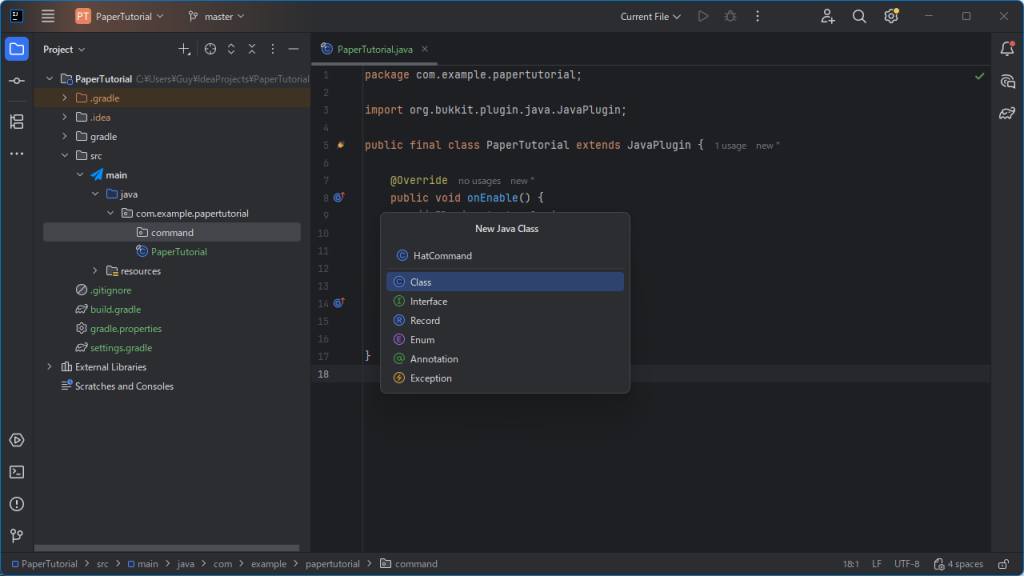Image resolution: width=1024 pixels, height=576 pixels.
Task: Open the Git tool window icon
Action: tap(16, 536)
